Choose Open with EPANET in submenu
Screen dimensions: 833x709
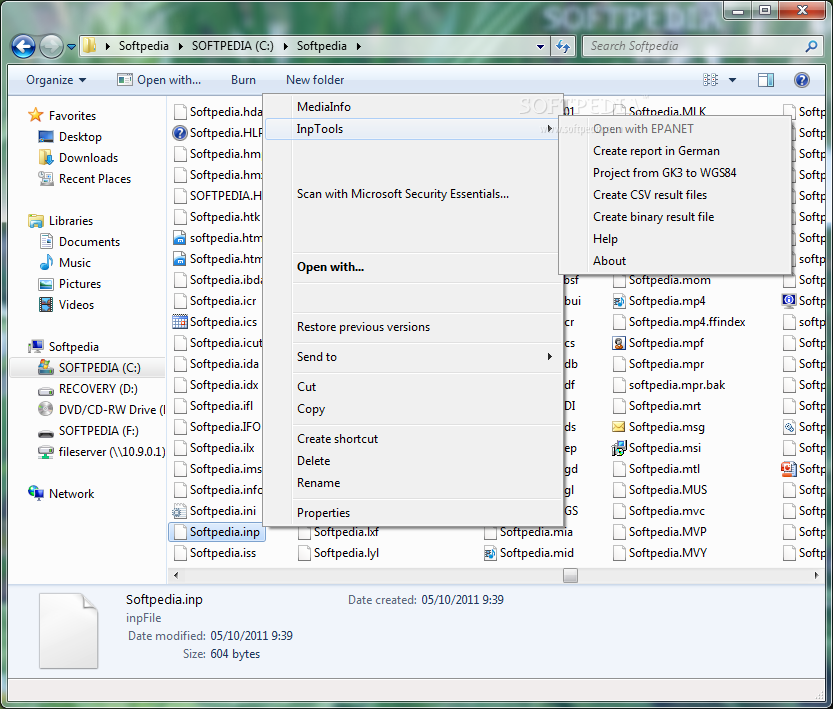[x=675, y=129]
